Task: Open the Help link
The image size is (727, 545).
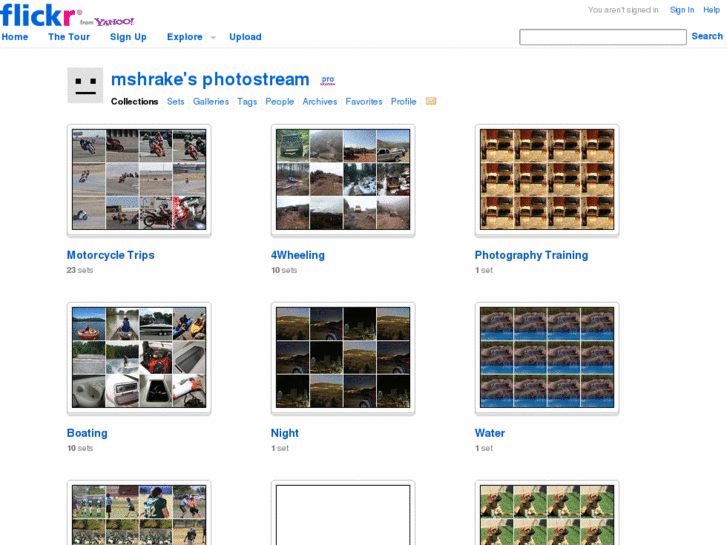Action: [711, 10]
